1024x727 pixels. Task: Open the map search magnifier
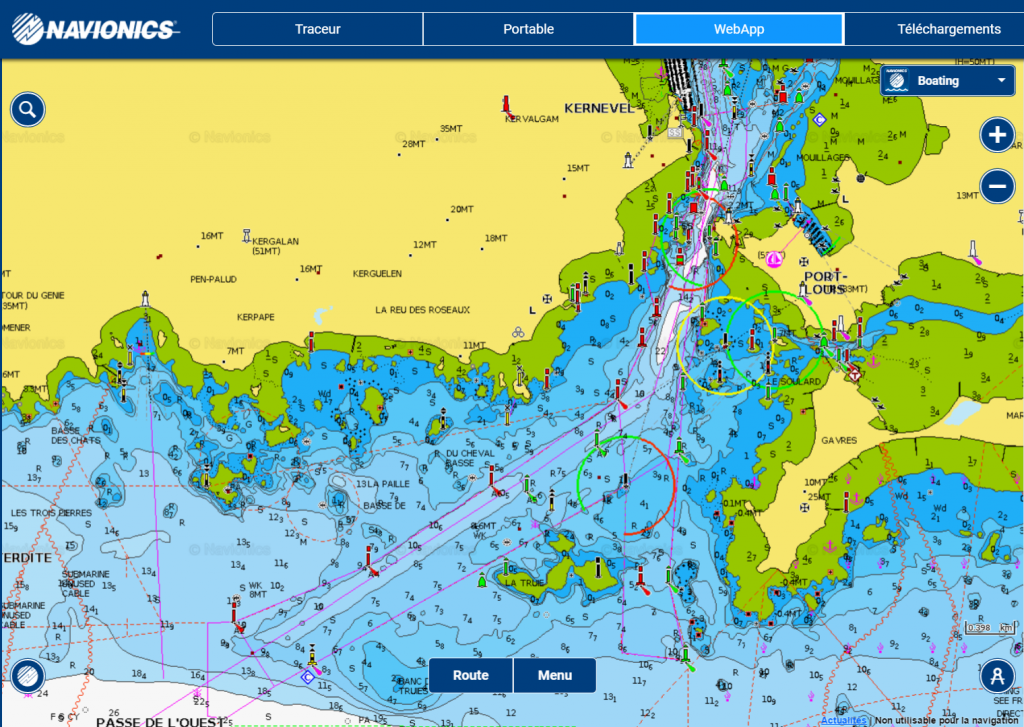click(27, 109)
